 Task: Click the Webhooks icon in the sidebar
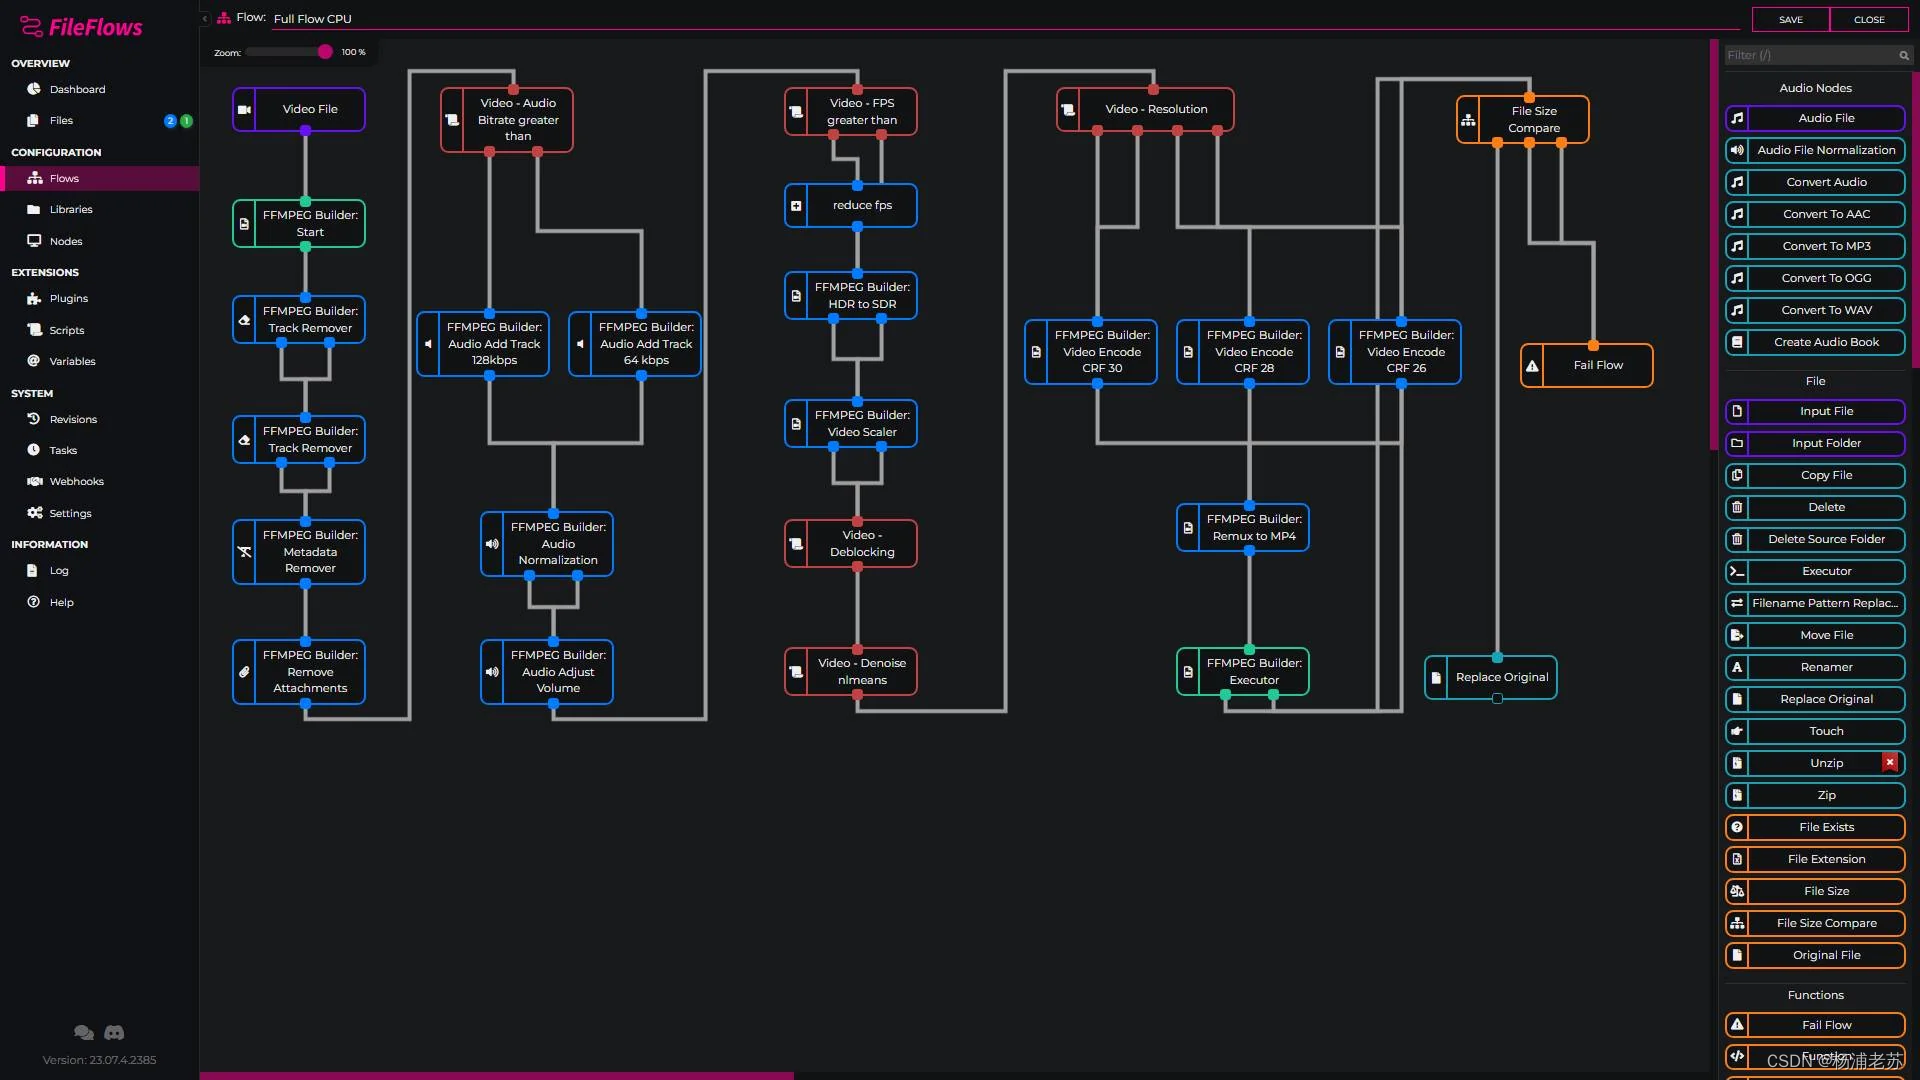tap(36, 481)
